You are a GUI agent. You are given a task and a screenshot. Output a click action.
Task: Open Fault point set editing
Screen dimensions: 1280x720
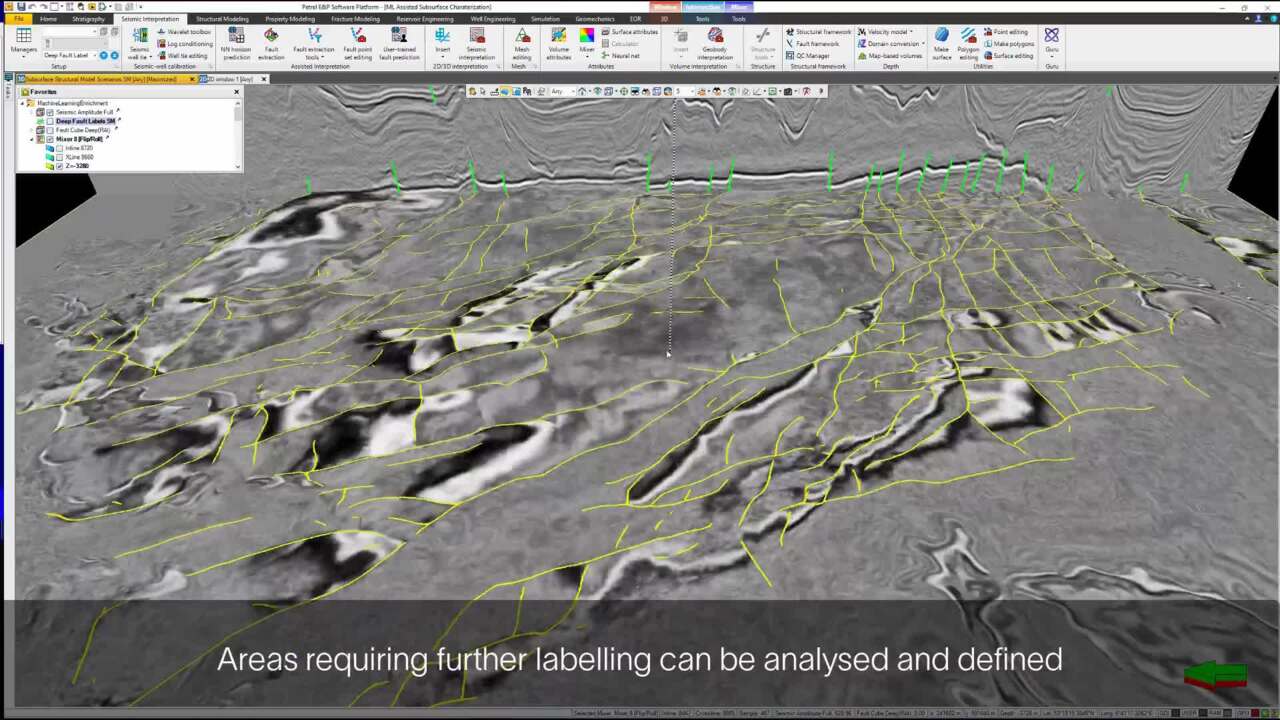click(x=357, y=44)
